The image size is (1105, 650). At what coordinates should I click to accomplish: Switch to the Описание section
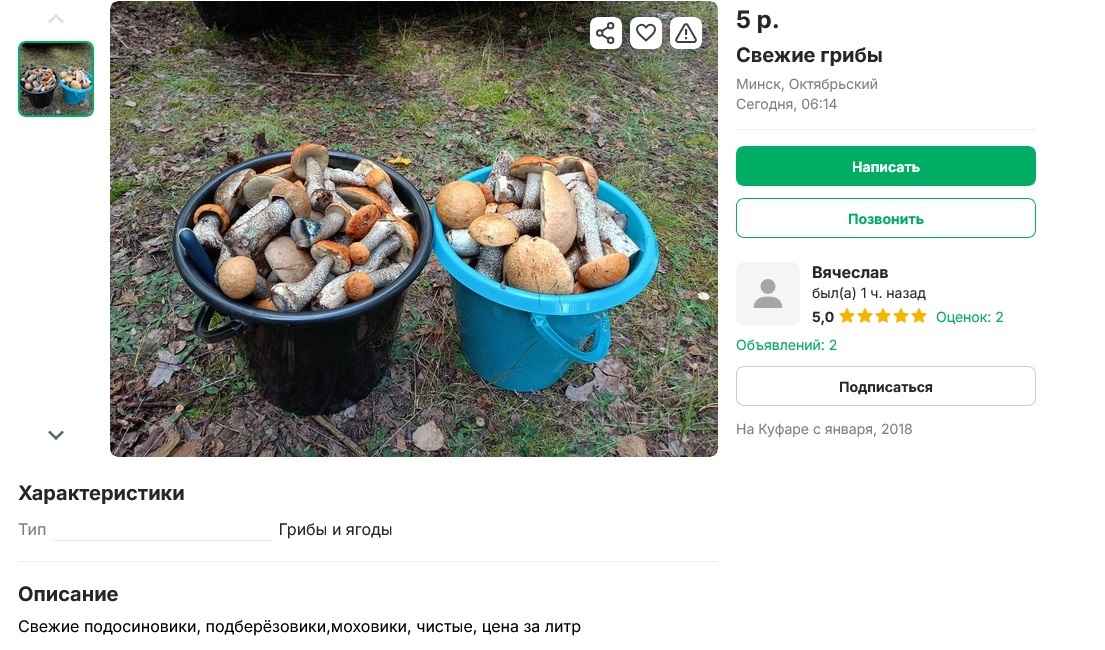click(67, 594)
